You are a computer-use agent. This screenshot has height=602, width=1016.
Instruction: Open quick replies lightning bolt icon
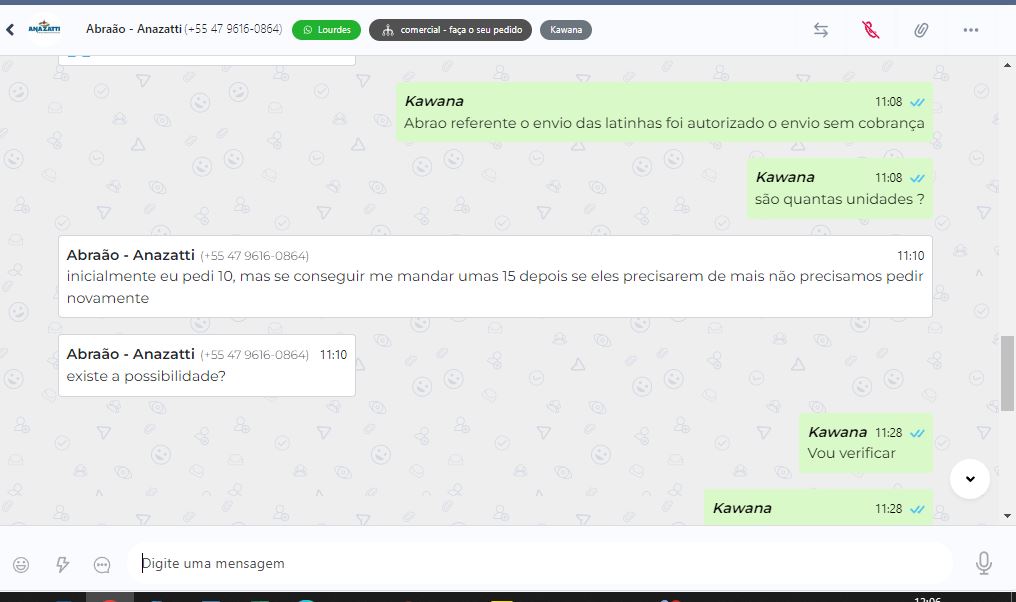click(62, 564)
